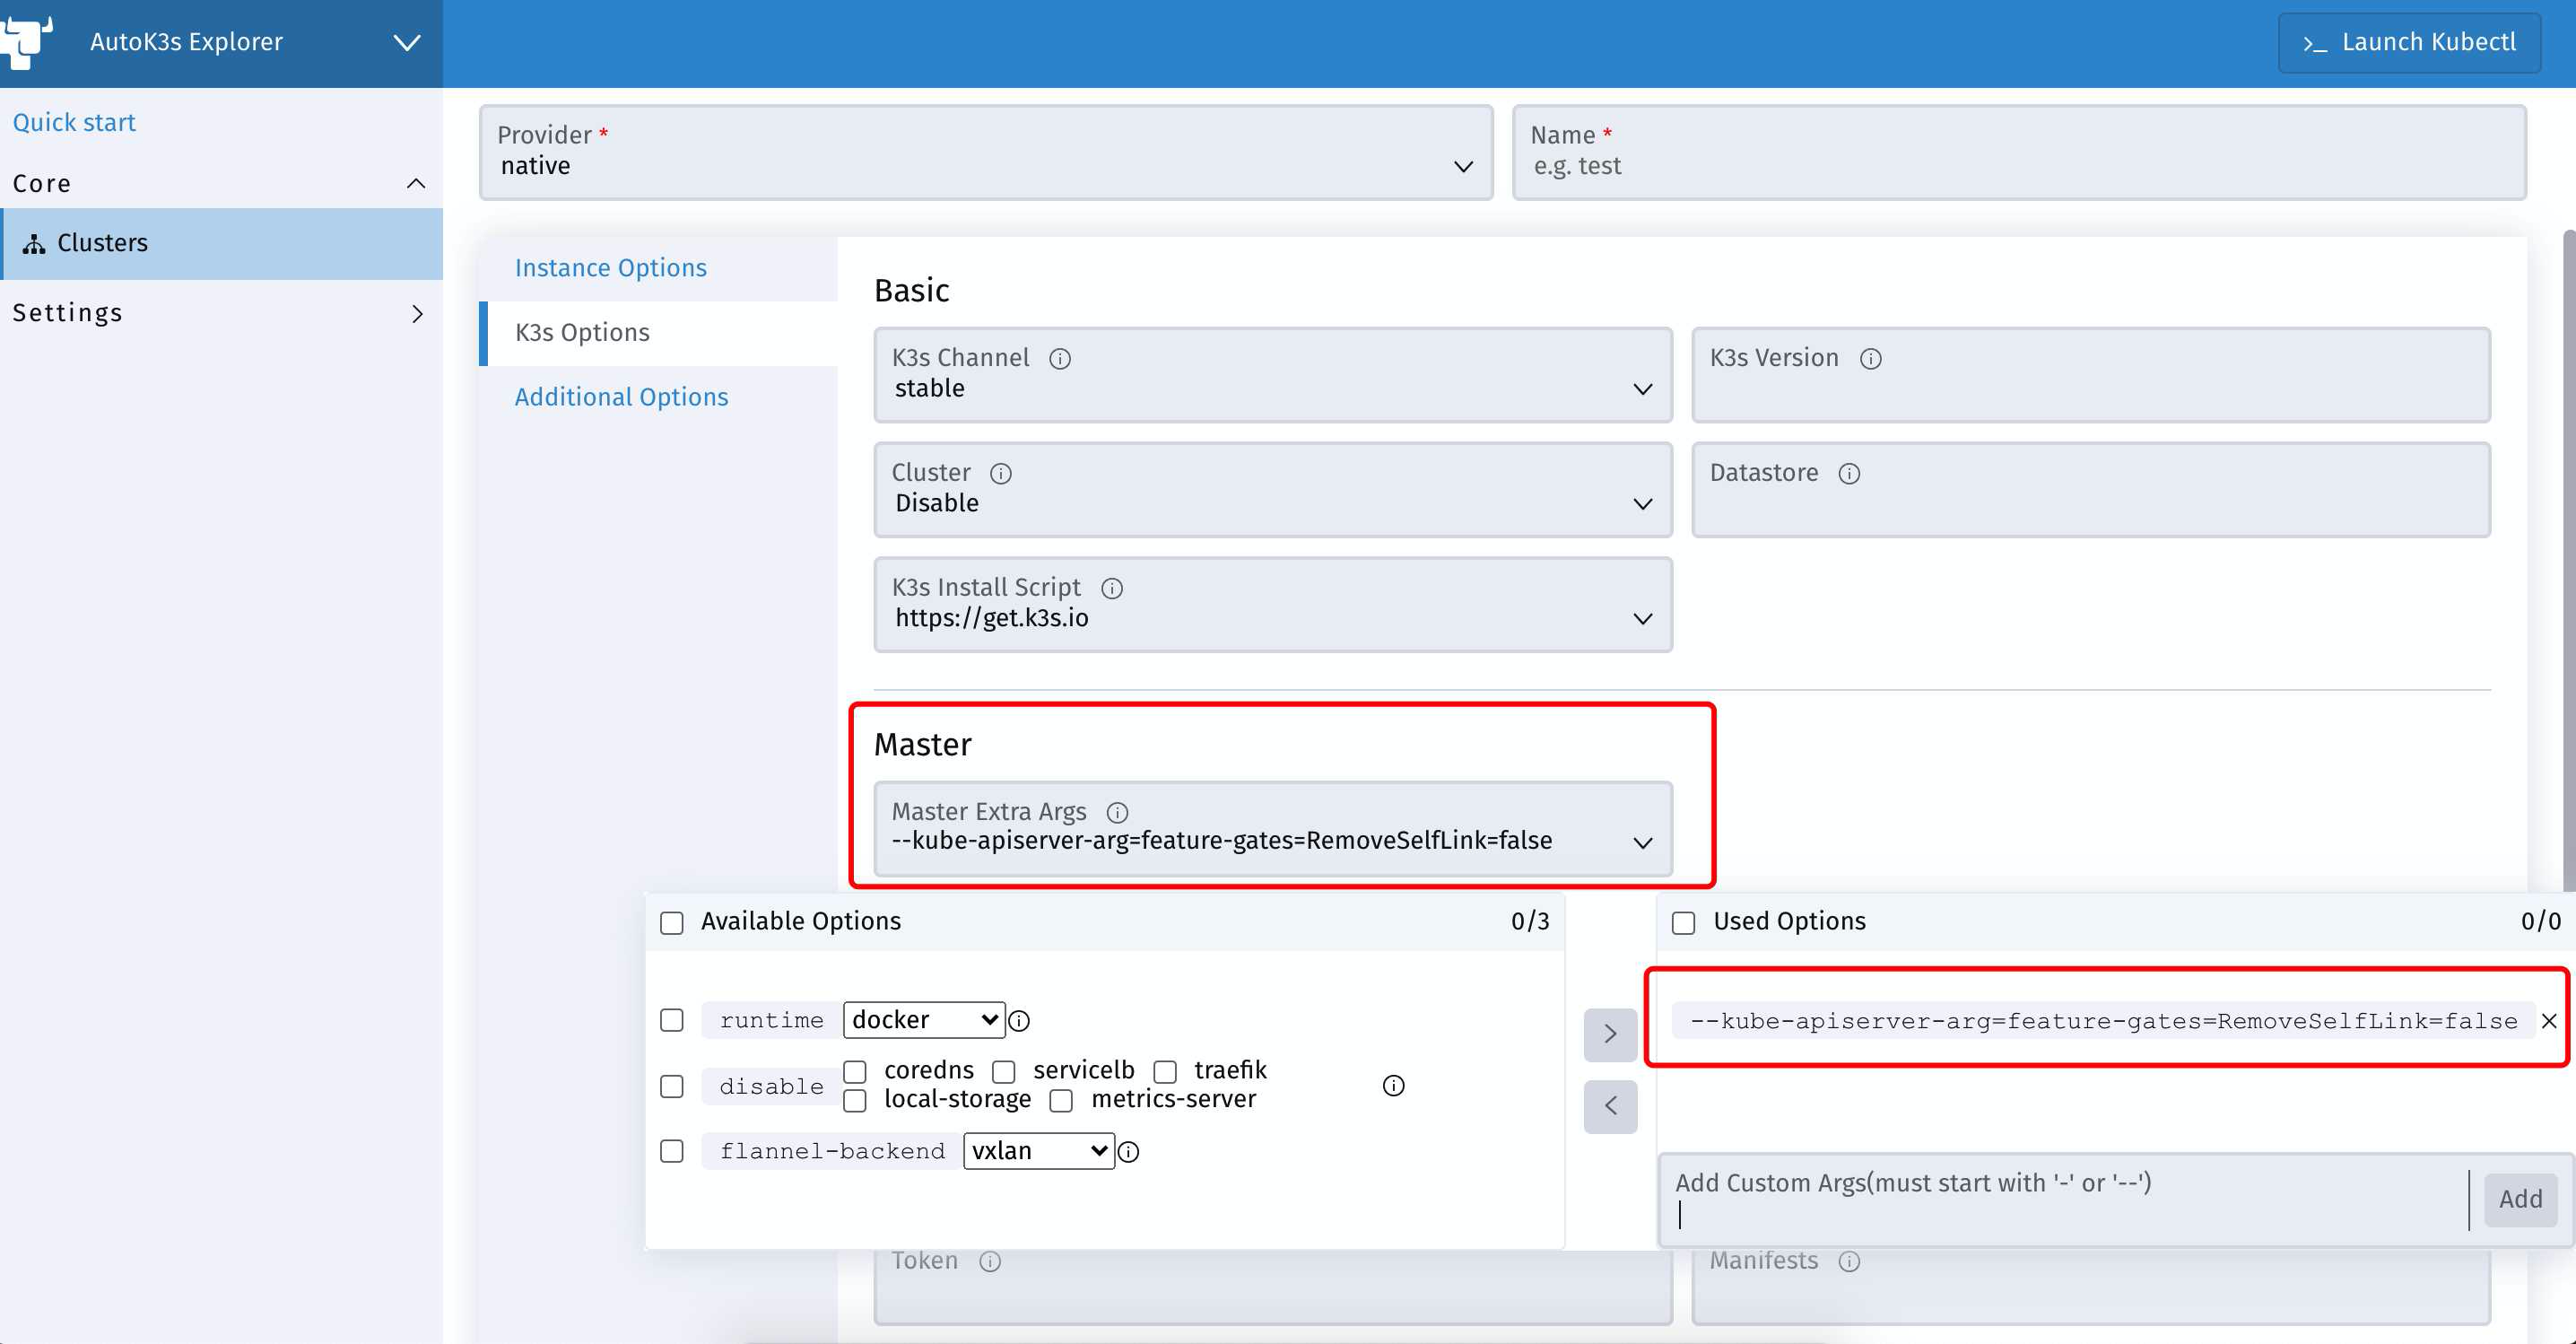Check the coredns disable checkbox
Viewport: 2576px width, 1344px height.
pos(855,1072)
